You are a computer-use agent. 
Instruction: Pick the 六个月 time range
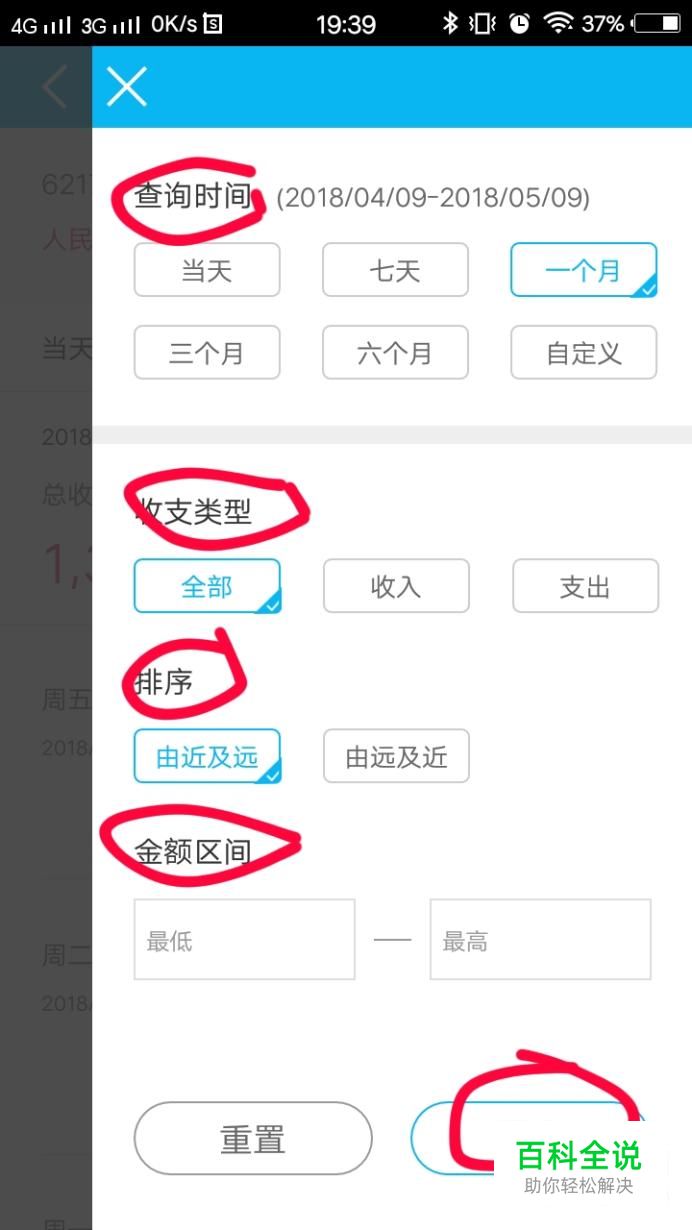pos(395,352)
